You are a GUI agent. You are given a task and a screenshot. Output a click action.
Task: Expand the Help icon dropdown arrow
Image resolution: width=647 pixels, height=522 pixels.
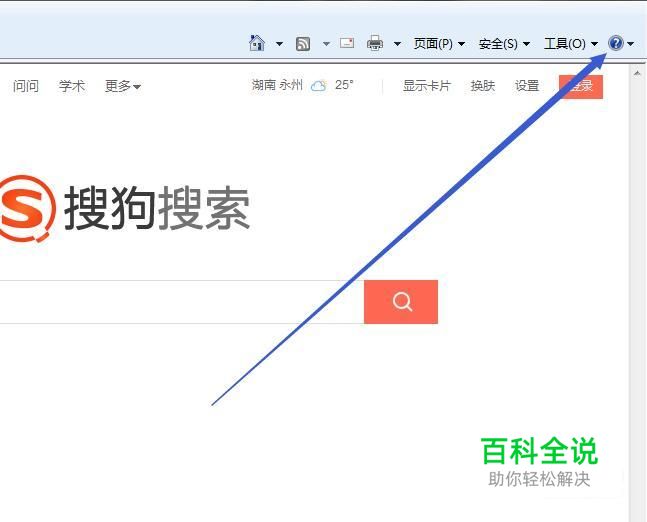(x=630, y=43)
